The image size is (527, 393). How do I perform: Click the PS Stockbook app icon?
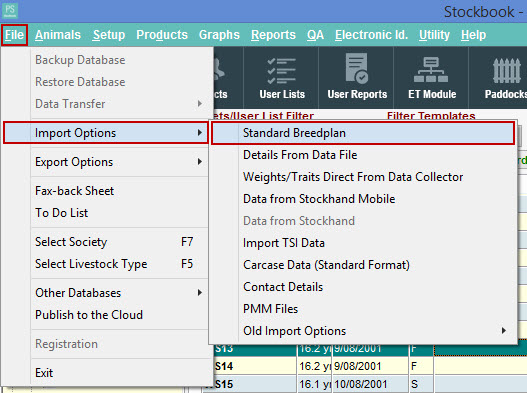10,11
